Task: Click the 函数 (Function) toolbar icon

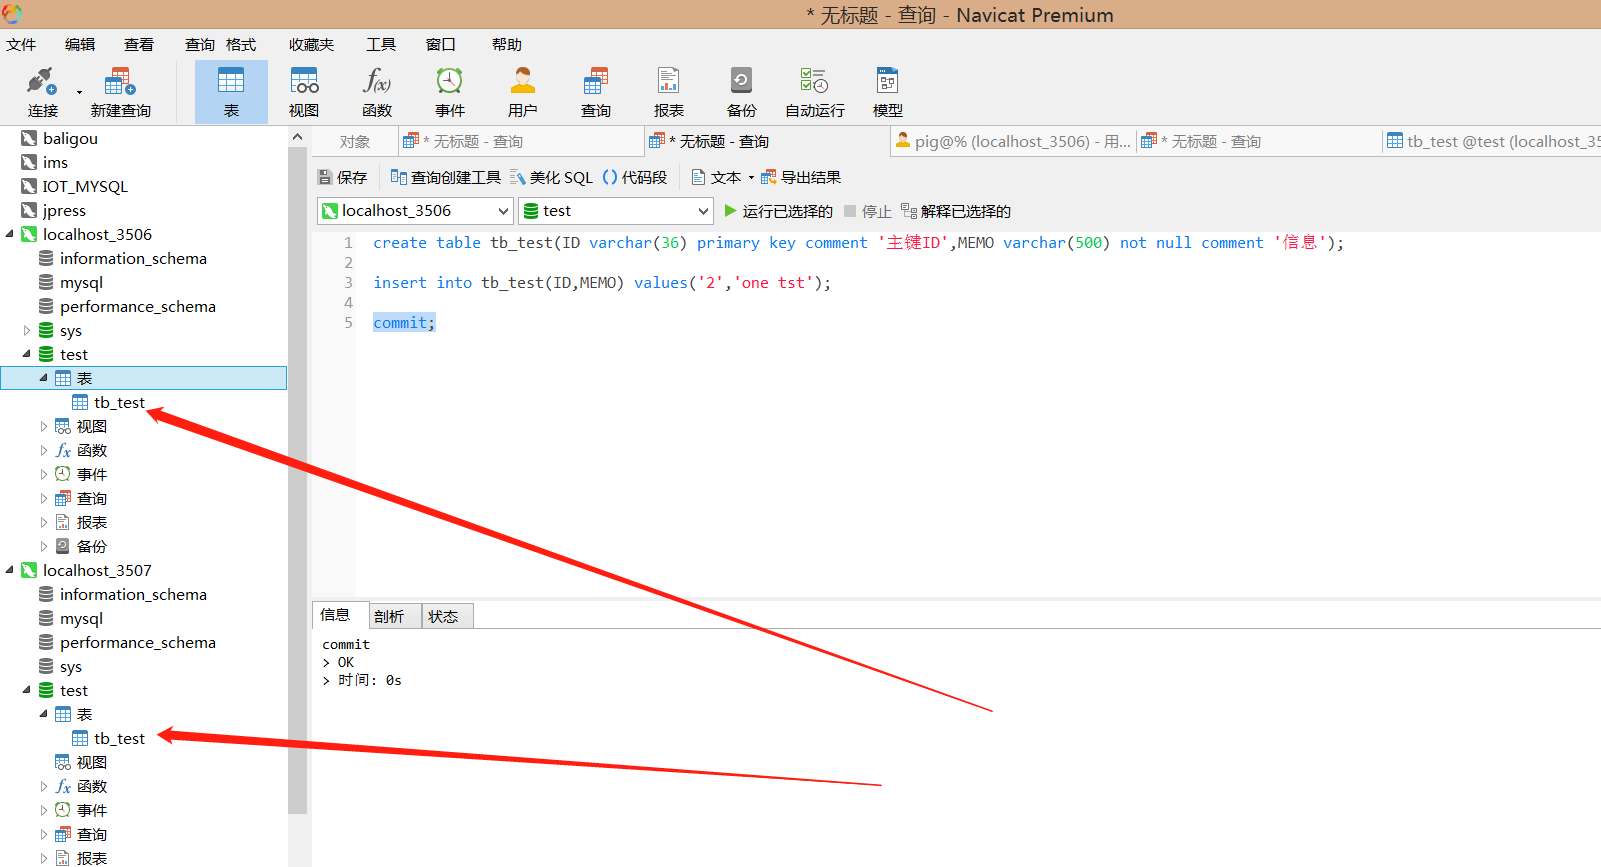Action: pyautogui.click(x=377, y=92)
